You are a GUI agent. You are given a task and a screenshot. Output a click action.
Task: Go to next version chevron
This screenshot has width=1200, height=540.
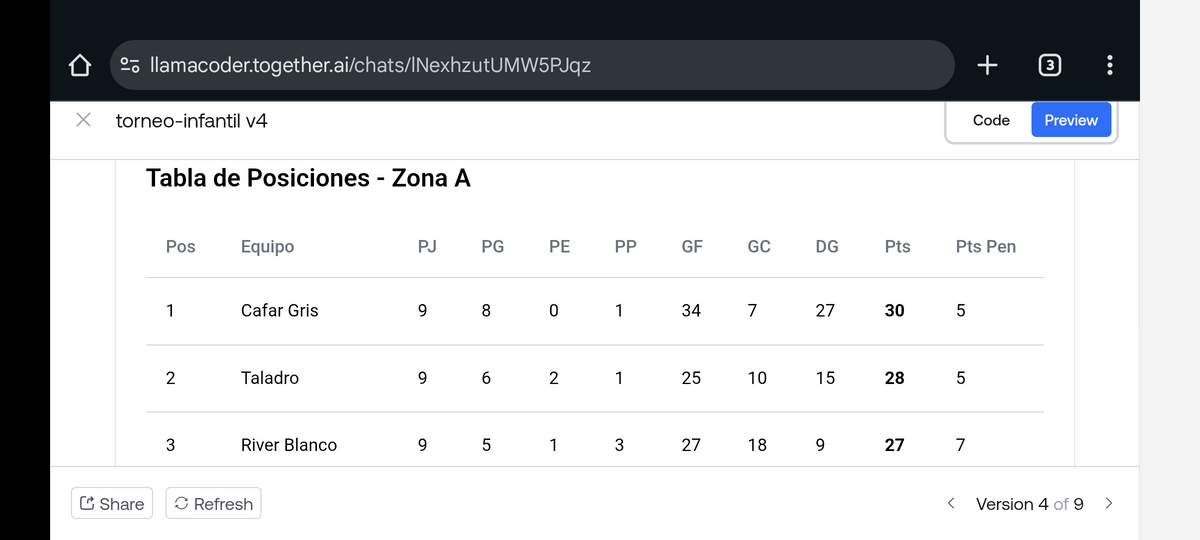(1108, 503)
